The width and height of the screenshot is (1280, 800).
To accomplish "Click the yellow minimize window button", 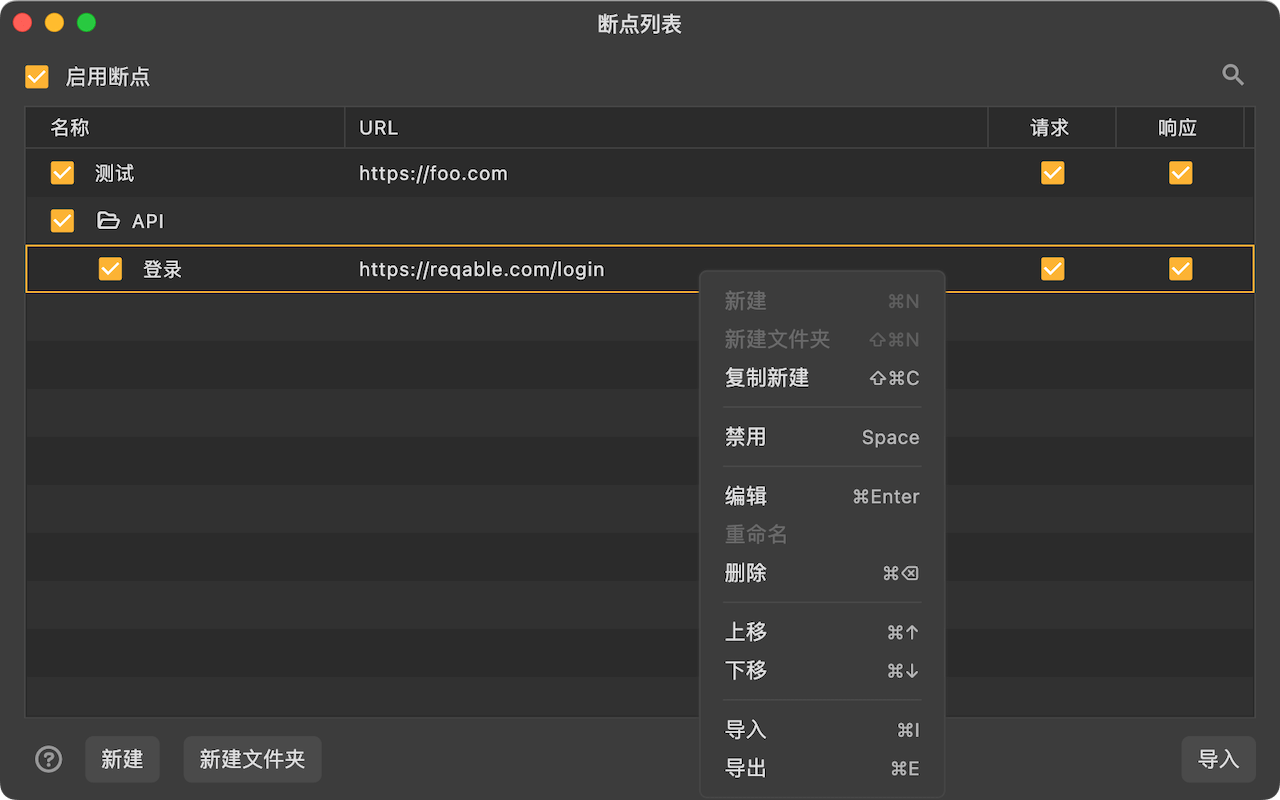I will click(54, 23).
